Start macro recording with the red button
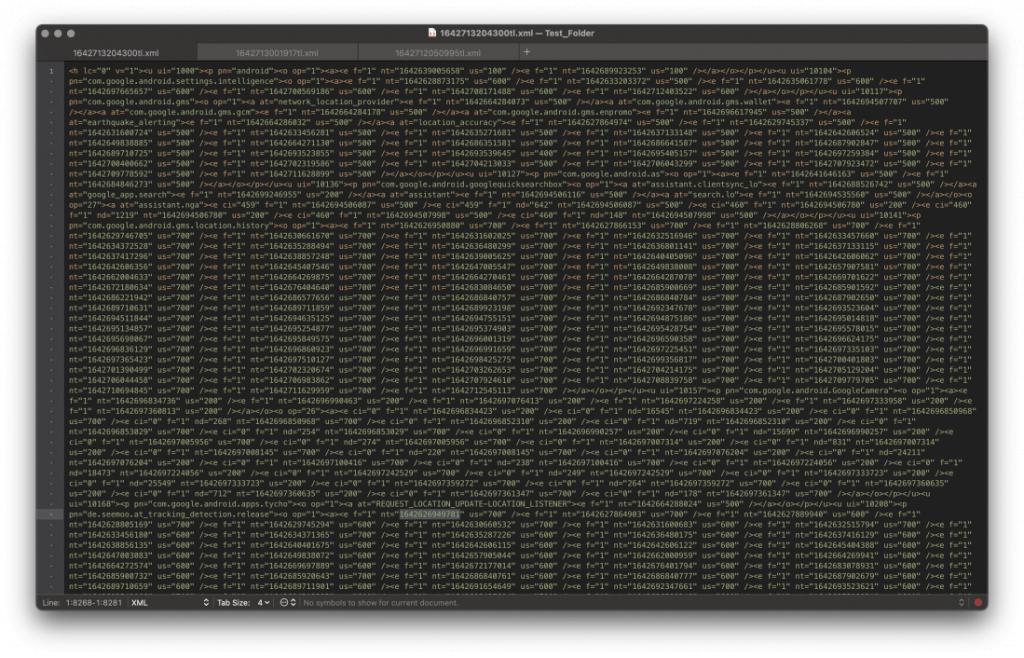Screen dimensions: 1024x658 tap(978, 603)
